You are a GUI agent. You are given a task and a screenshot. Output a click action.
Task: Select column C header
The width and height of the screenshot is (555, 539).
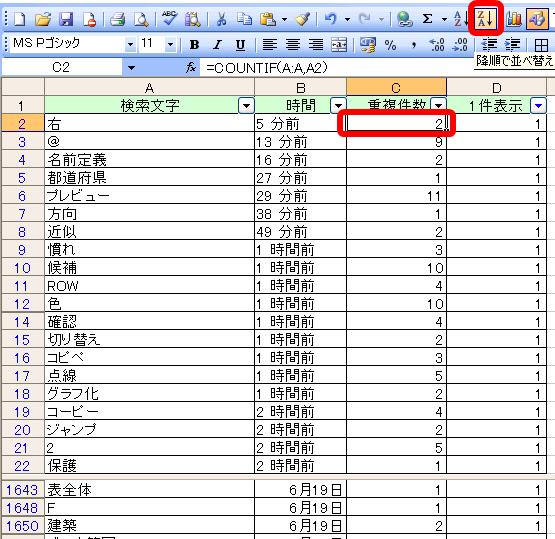tap(396, 87)
